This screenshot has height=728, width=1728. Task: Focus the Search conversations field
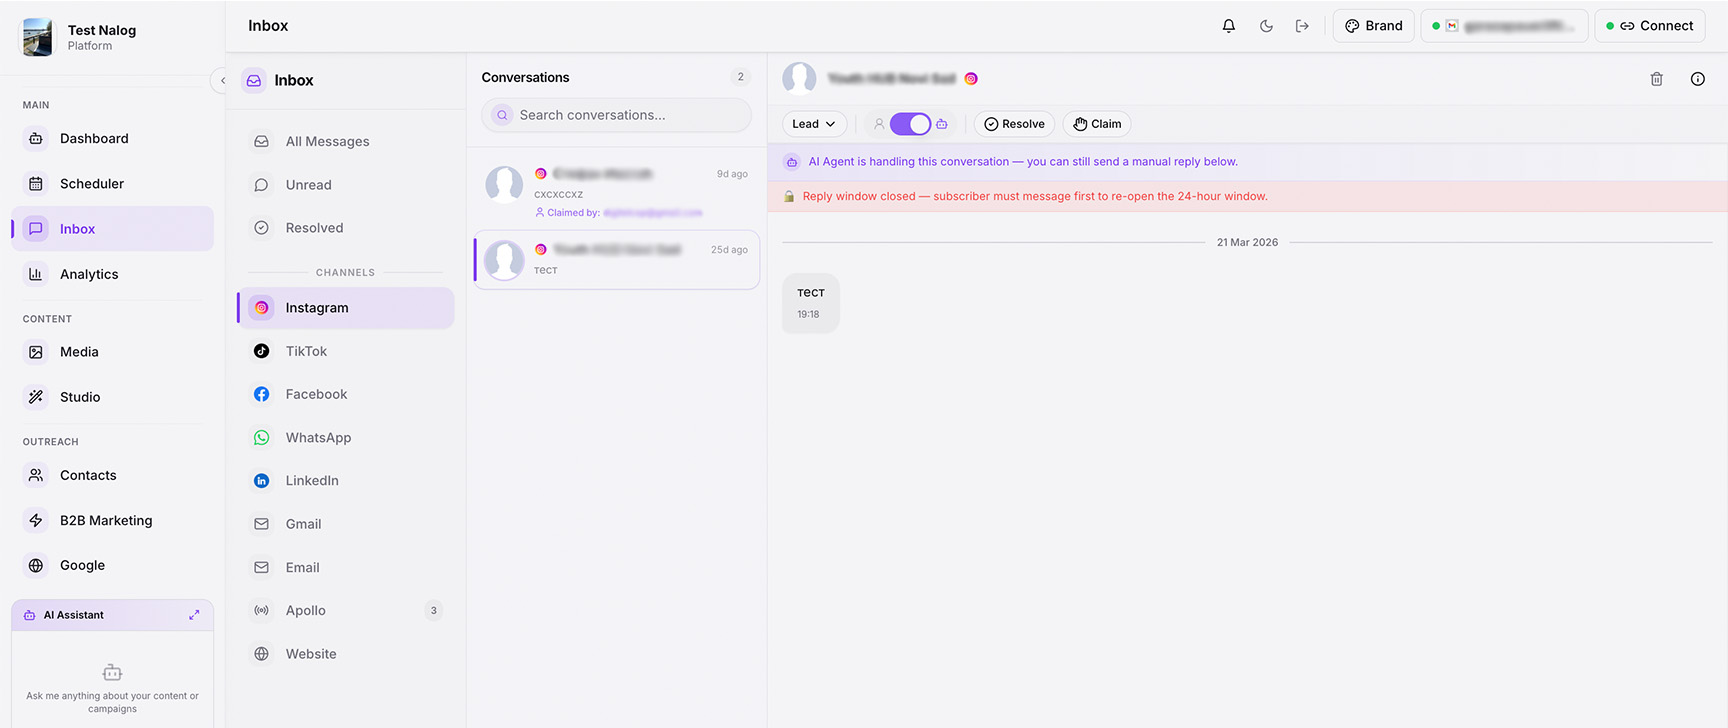click(x=616, y=115)
